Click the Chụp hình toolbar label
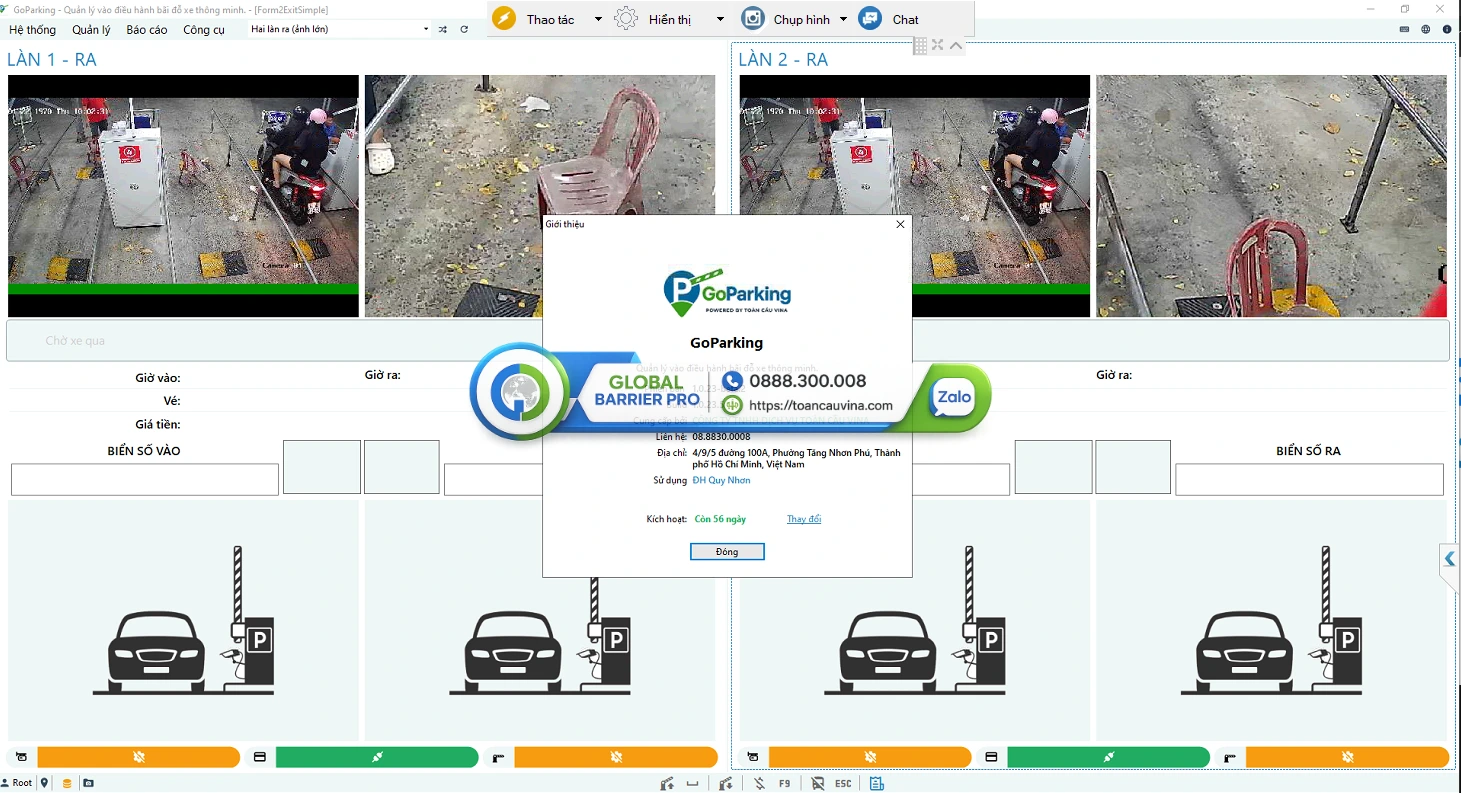The height and width of the screenshot is (793, 1461). [802, 20]
